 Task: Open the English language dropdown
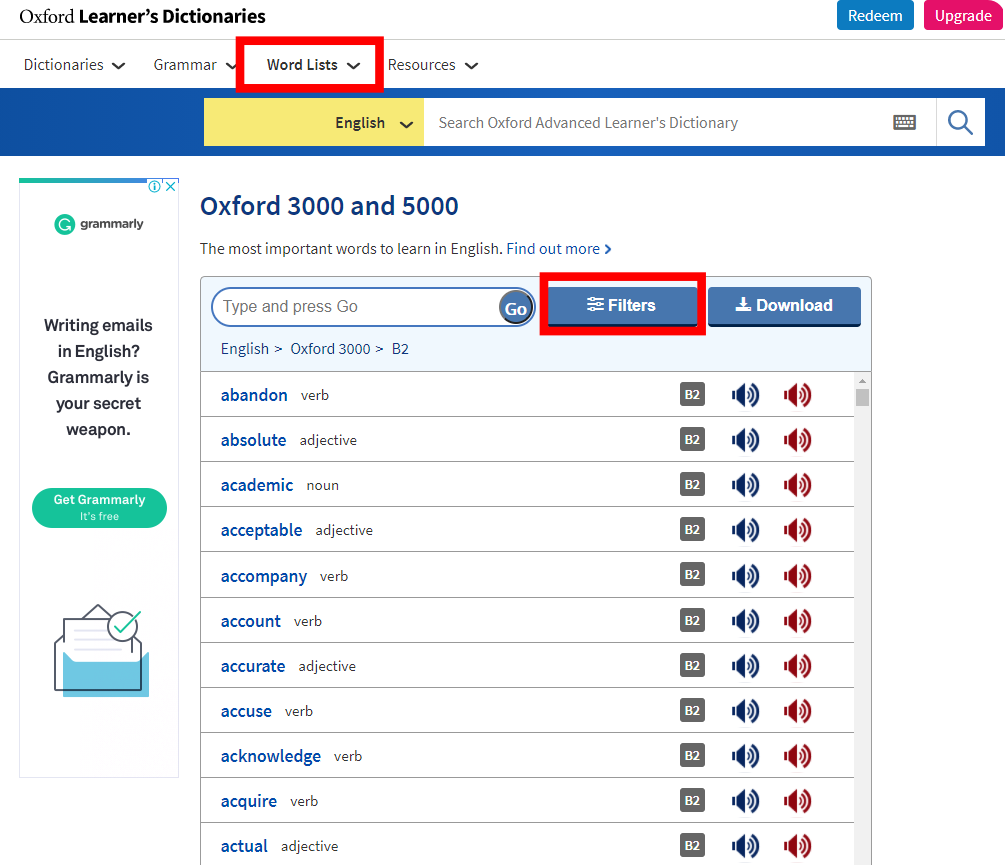tap(313, 122)
